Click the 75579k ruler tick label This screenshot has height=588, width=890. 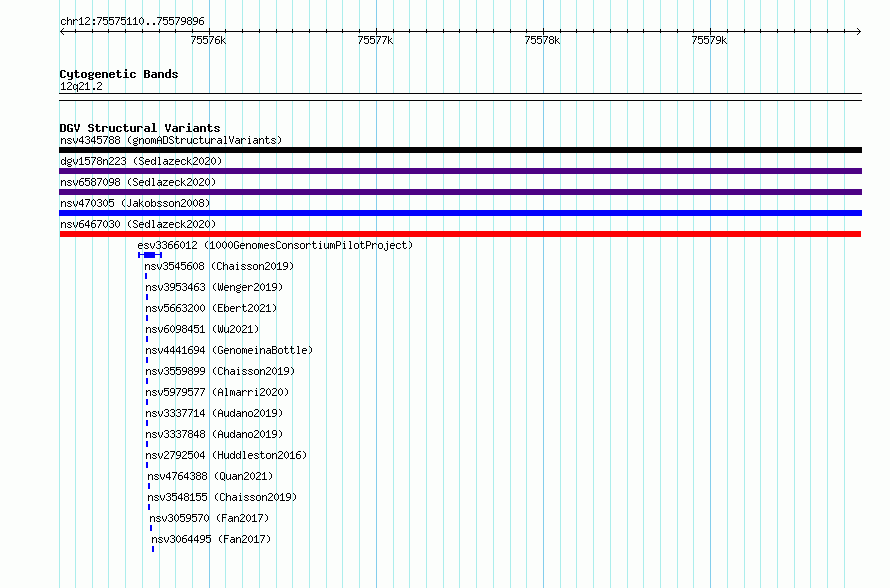[x=709, y=40]
